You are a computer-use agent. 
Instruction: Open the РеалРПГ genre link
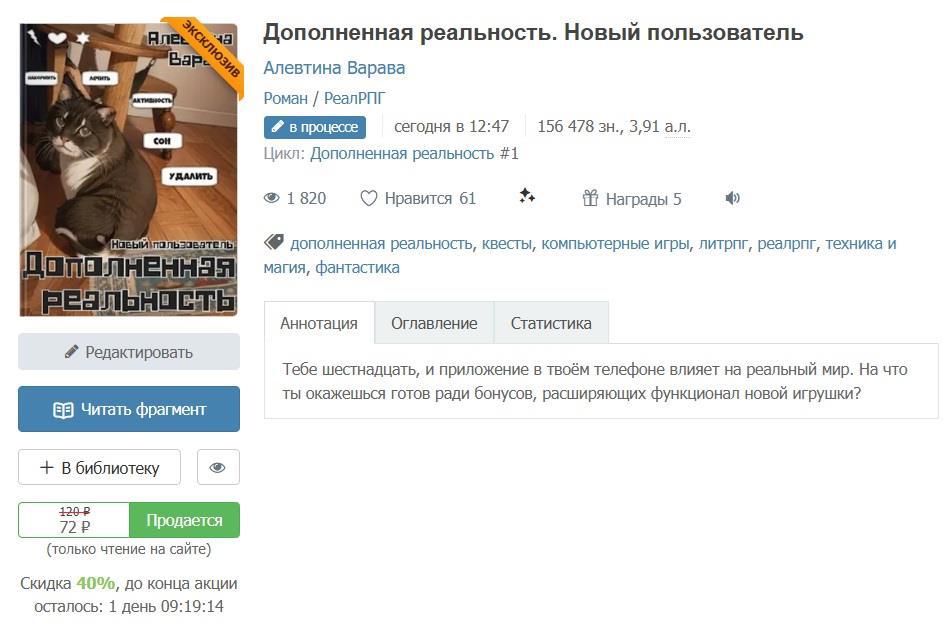pos(355,98)
